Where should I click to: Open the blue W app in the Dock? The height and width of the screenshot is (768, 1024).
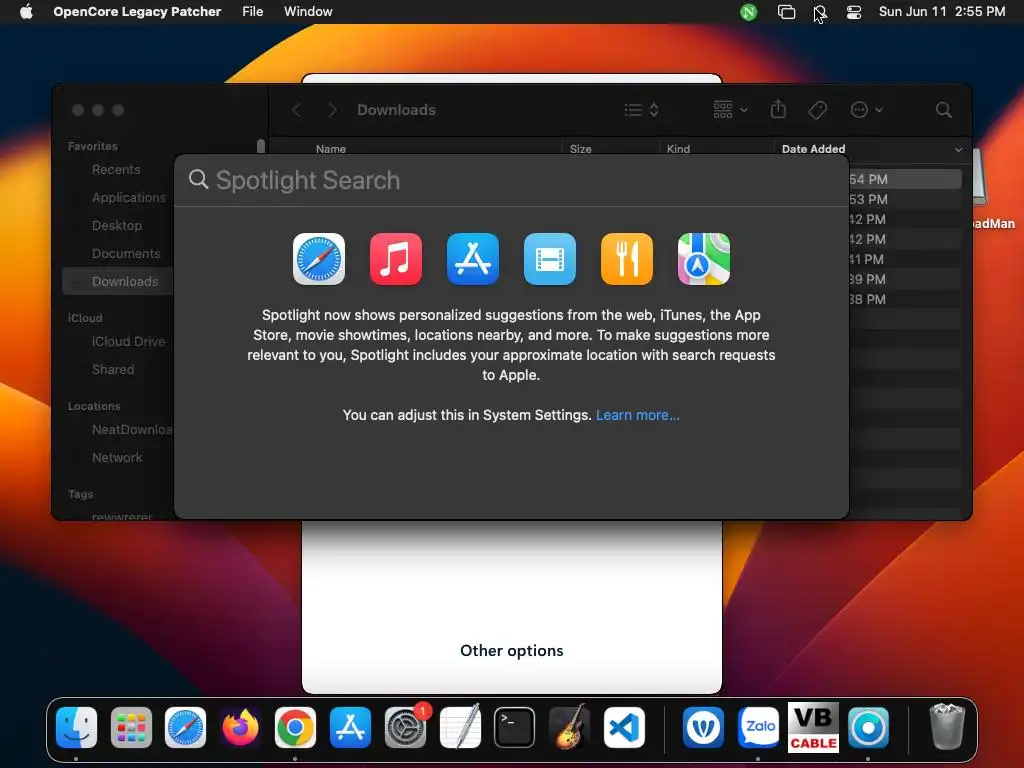pos(703,727)
